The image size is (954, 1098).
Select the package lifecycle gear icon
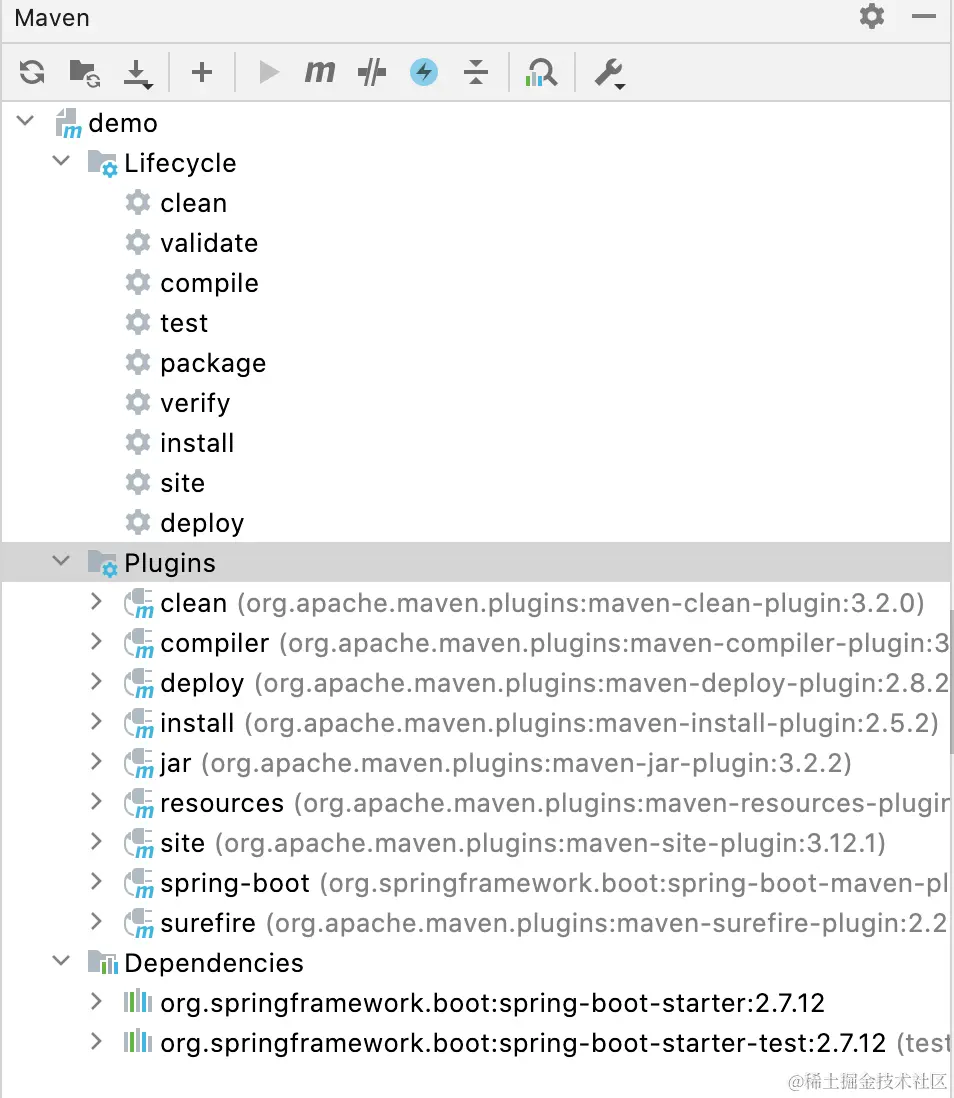138,362
